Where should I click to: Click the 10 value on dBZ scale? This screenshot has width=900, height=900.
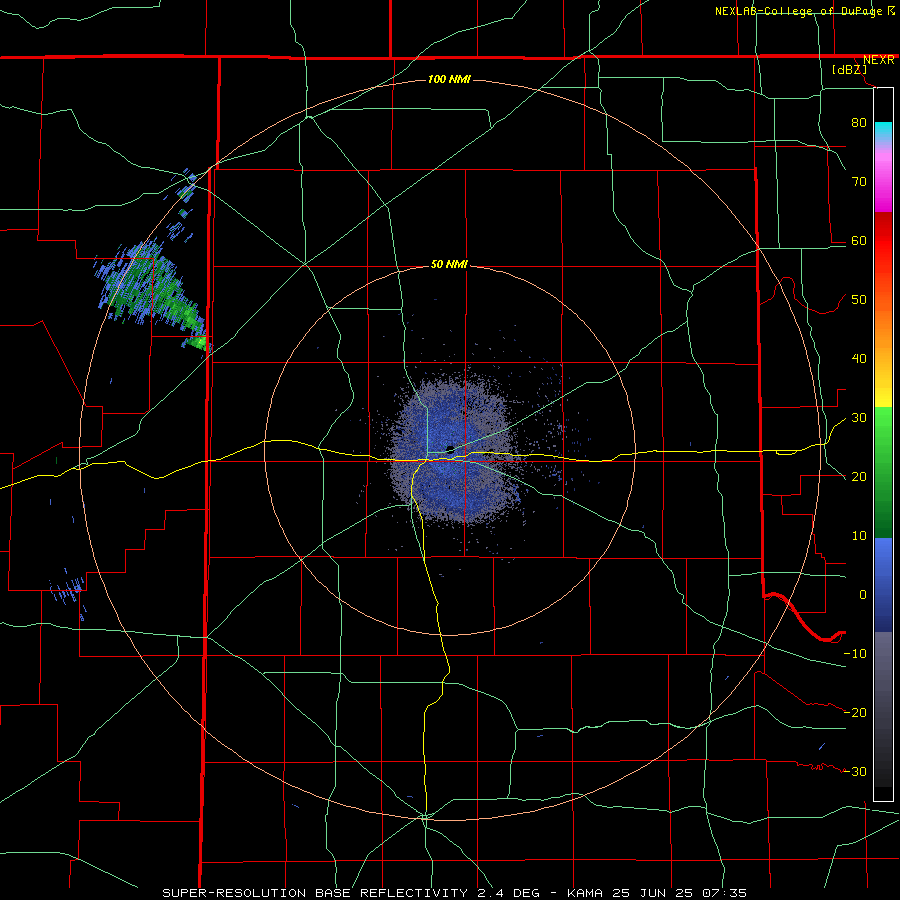pyautogui.click(x=859, y=536)
